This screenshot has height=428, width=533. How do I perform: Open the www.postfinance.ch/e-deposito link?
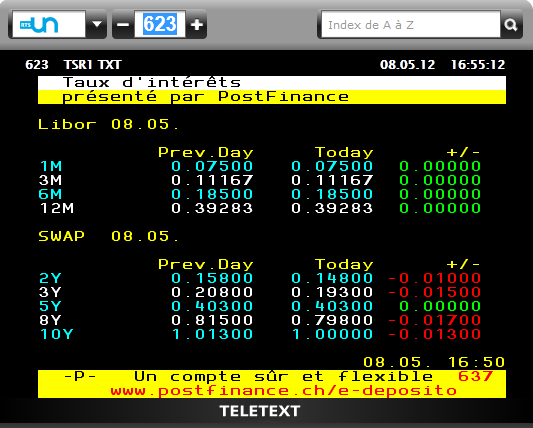[283, 391]
